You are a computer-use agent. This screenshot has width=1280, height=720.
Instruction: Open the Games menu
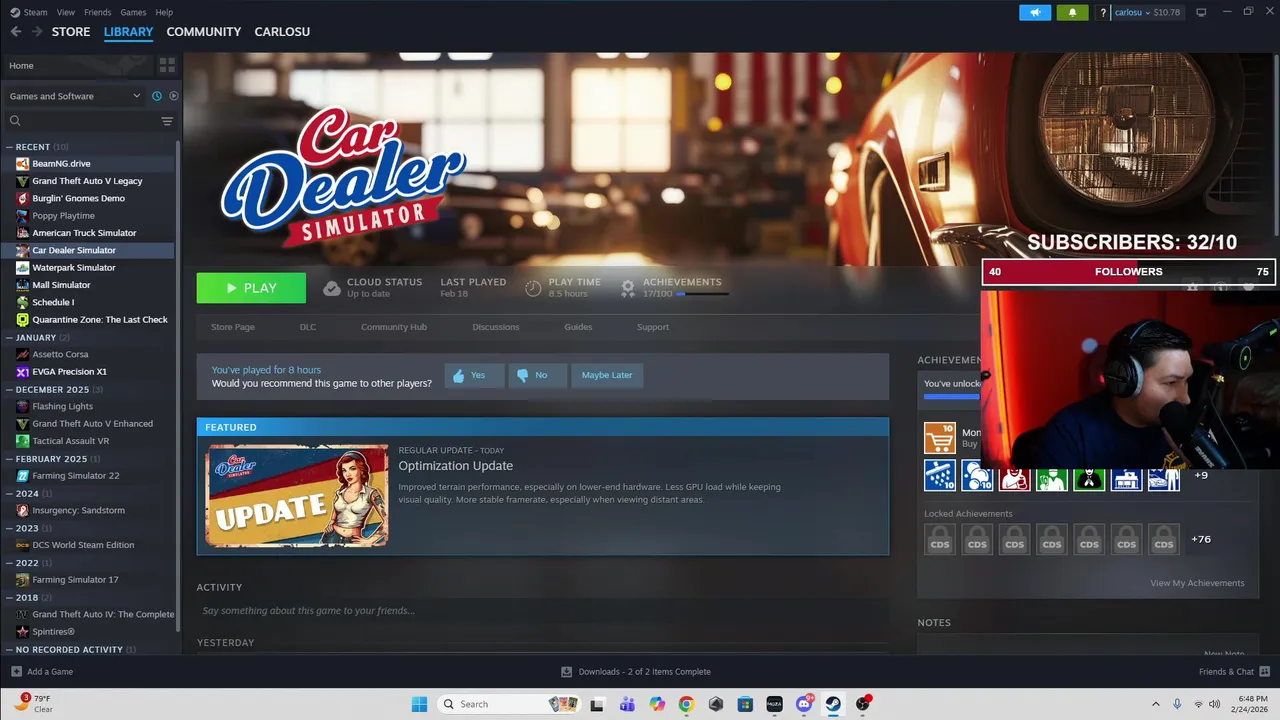pyautogui.click(x=133, y=12)
